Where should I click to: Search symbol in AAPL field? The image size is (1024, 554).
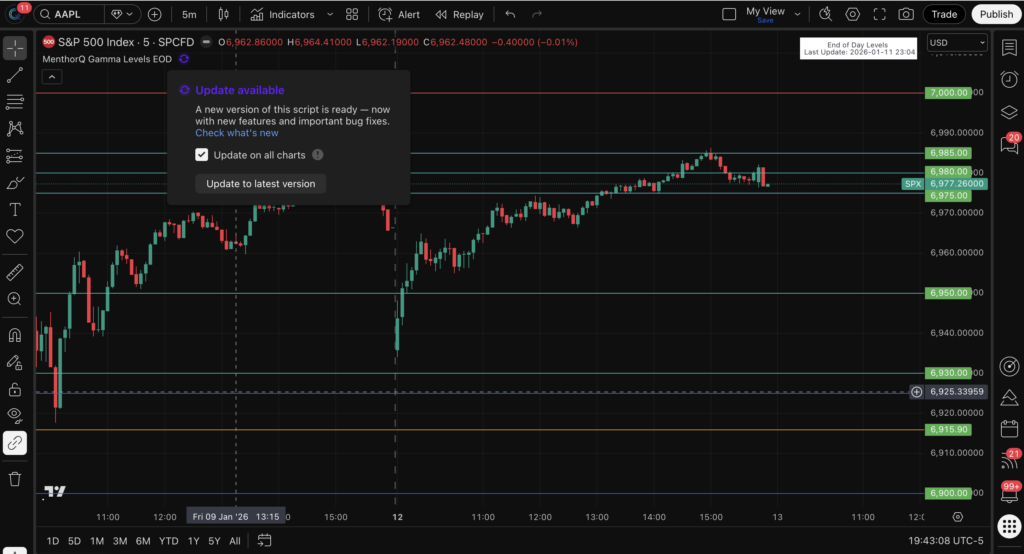[x=69, y=14]
